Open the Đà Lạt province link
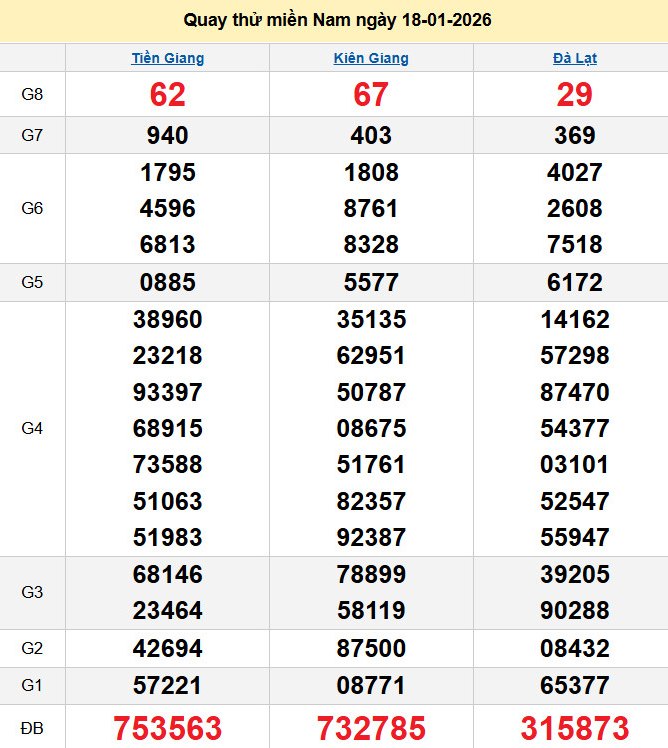 point(574,58)
